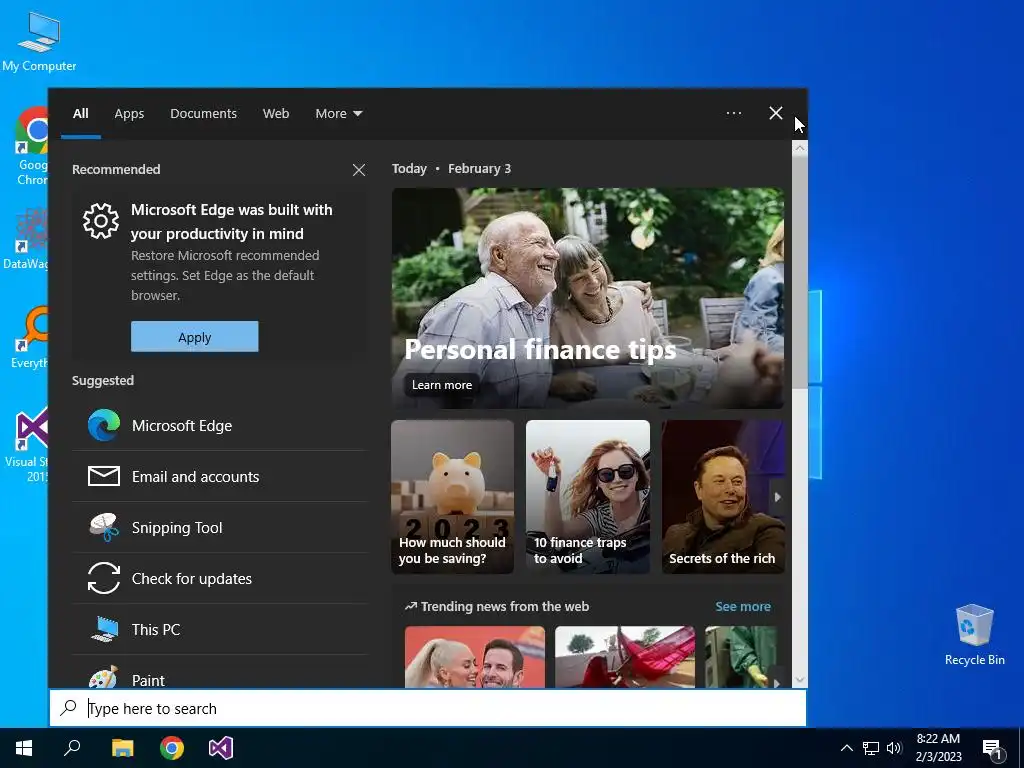Screen dimensions: 1024x768
Task: Launch Paint from the suggestions list
Action: coord(219,673)
